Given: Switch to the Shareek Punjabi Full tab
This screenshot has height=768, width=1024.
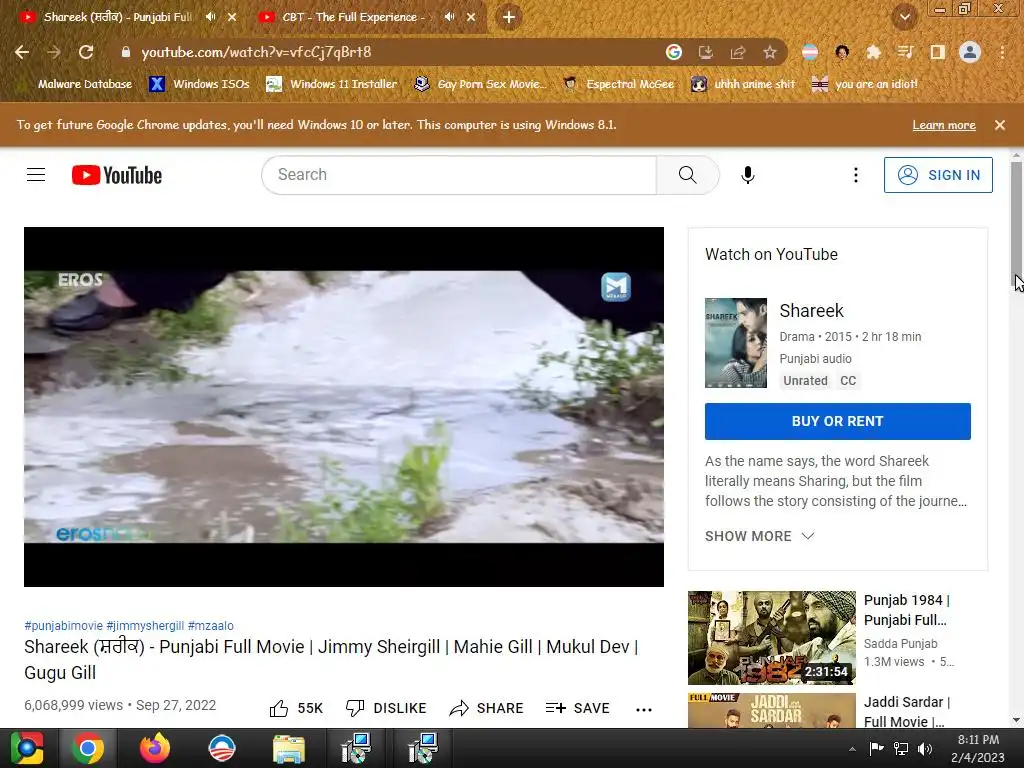Looking at the screenshot, I should (118, 17).
